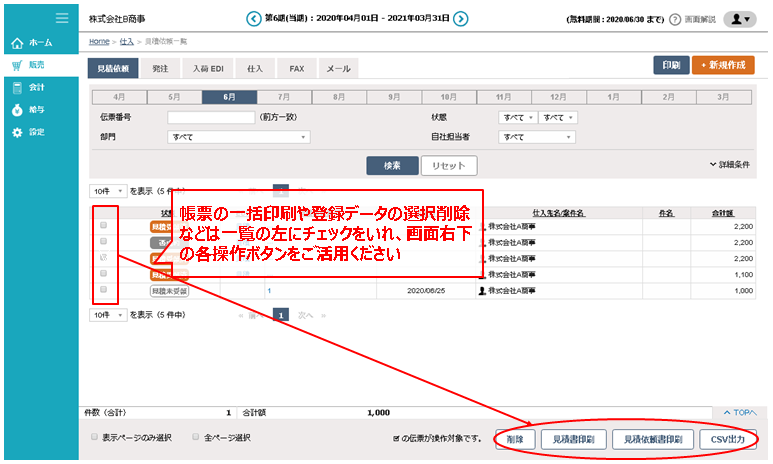Open the 部門 department dropdown
This screenshot has width=773, height=464.
(239, 137)
